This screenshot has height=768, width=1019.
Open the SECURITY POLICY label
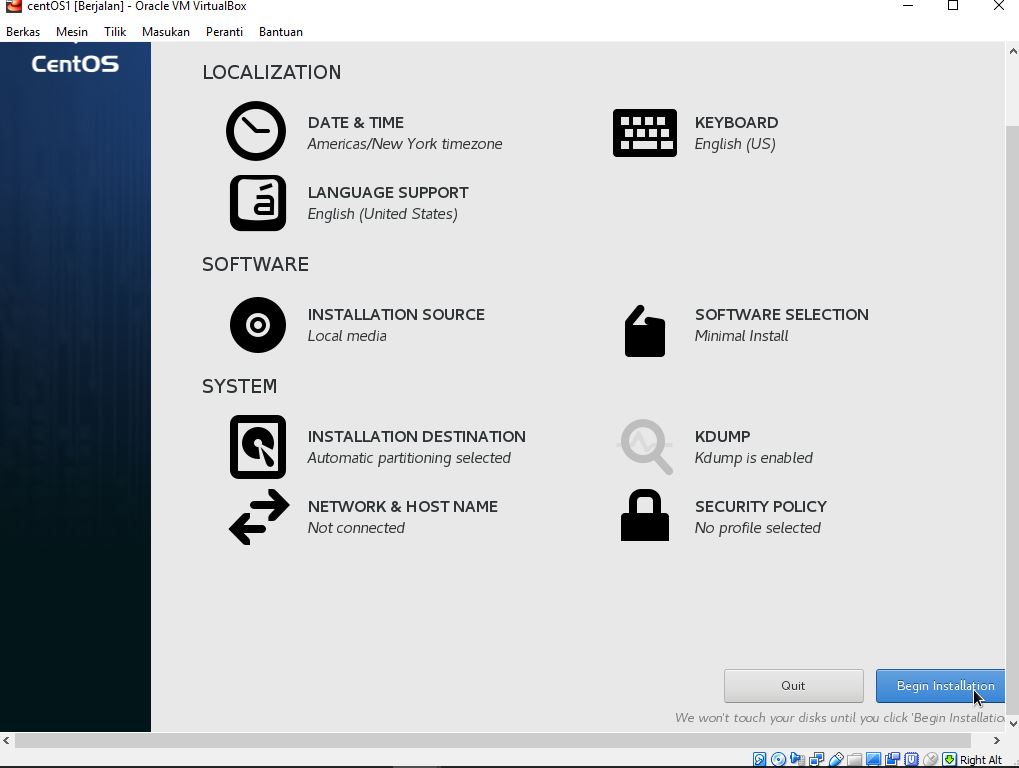pos(761,507)
